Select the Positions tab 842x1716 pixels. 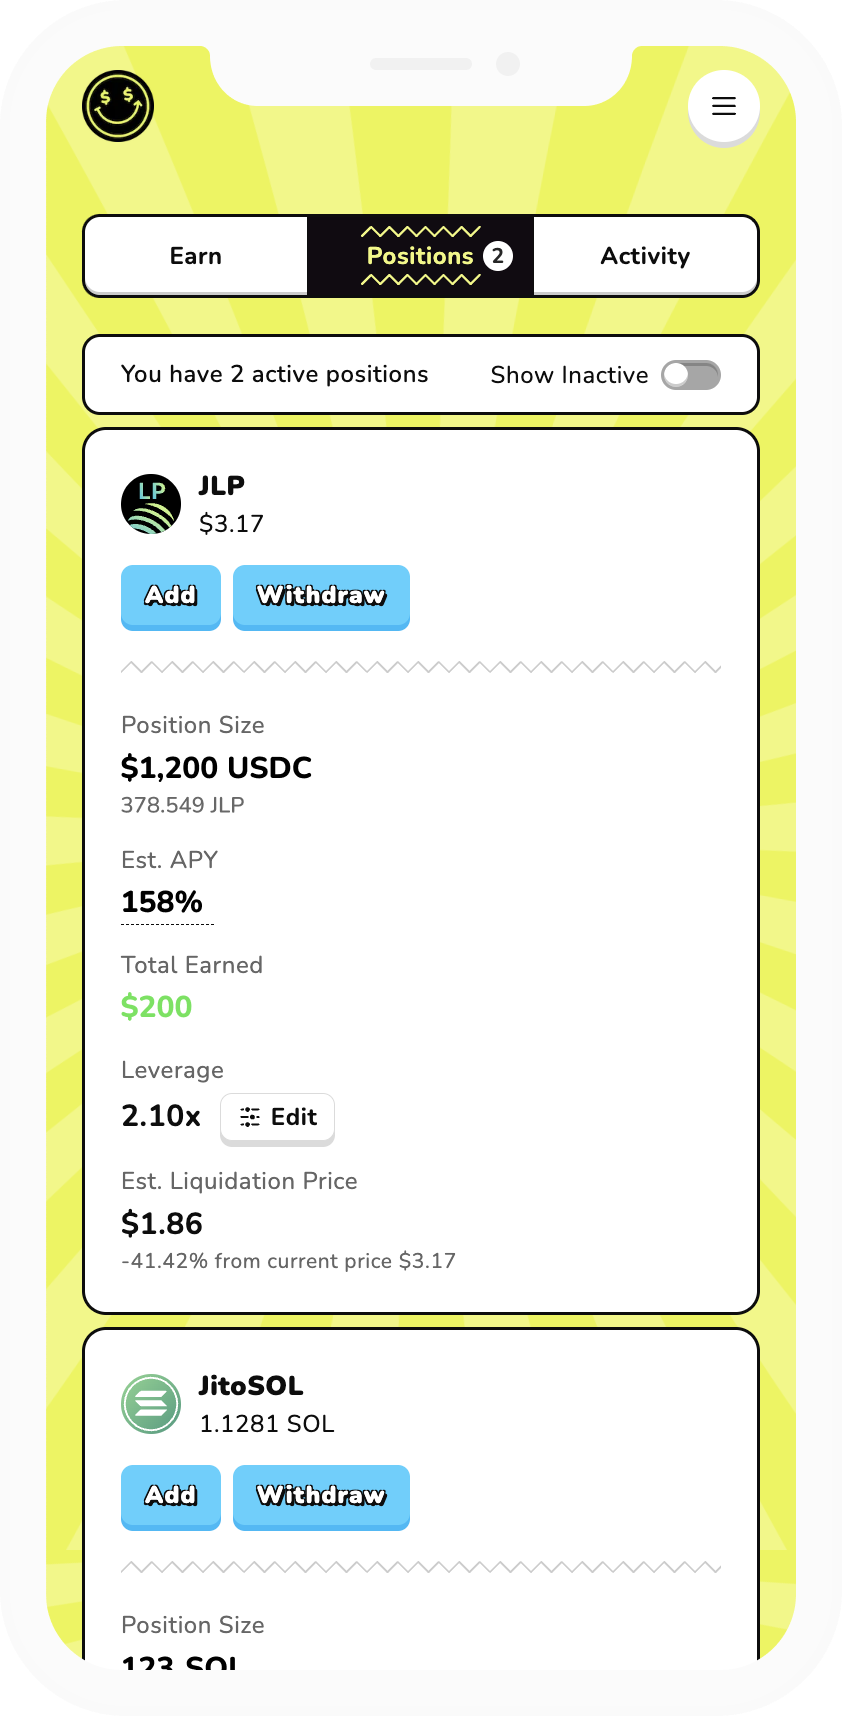pyautogui.click(x=420, y=256)
